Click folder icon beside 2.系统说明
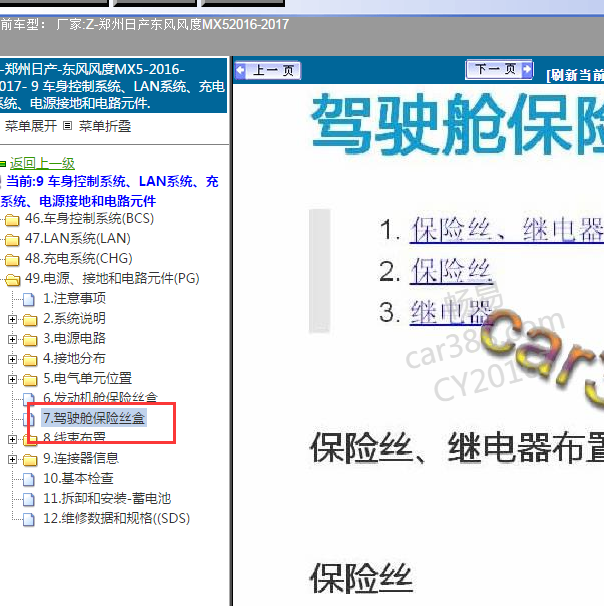Screen dimensions: 604x606 (x=30, y=320)
